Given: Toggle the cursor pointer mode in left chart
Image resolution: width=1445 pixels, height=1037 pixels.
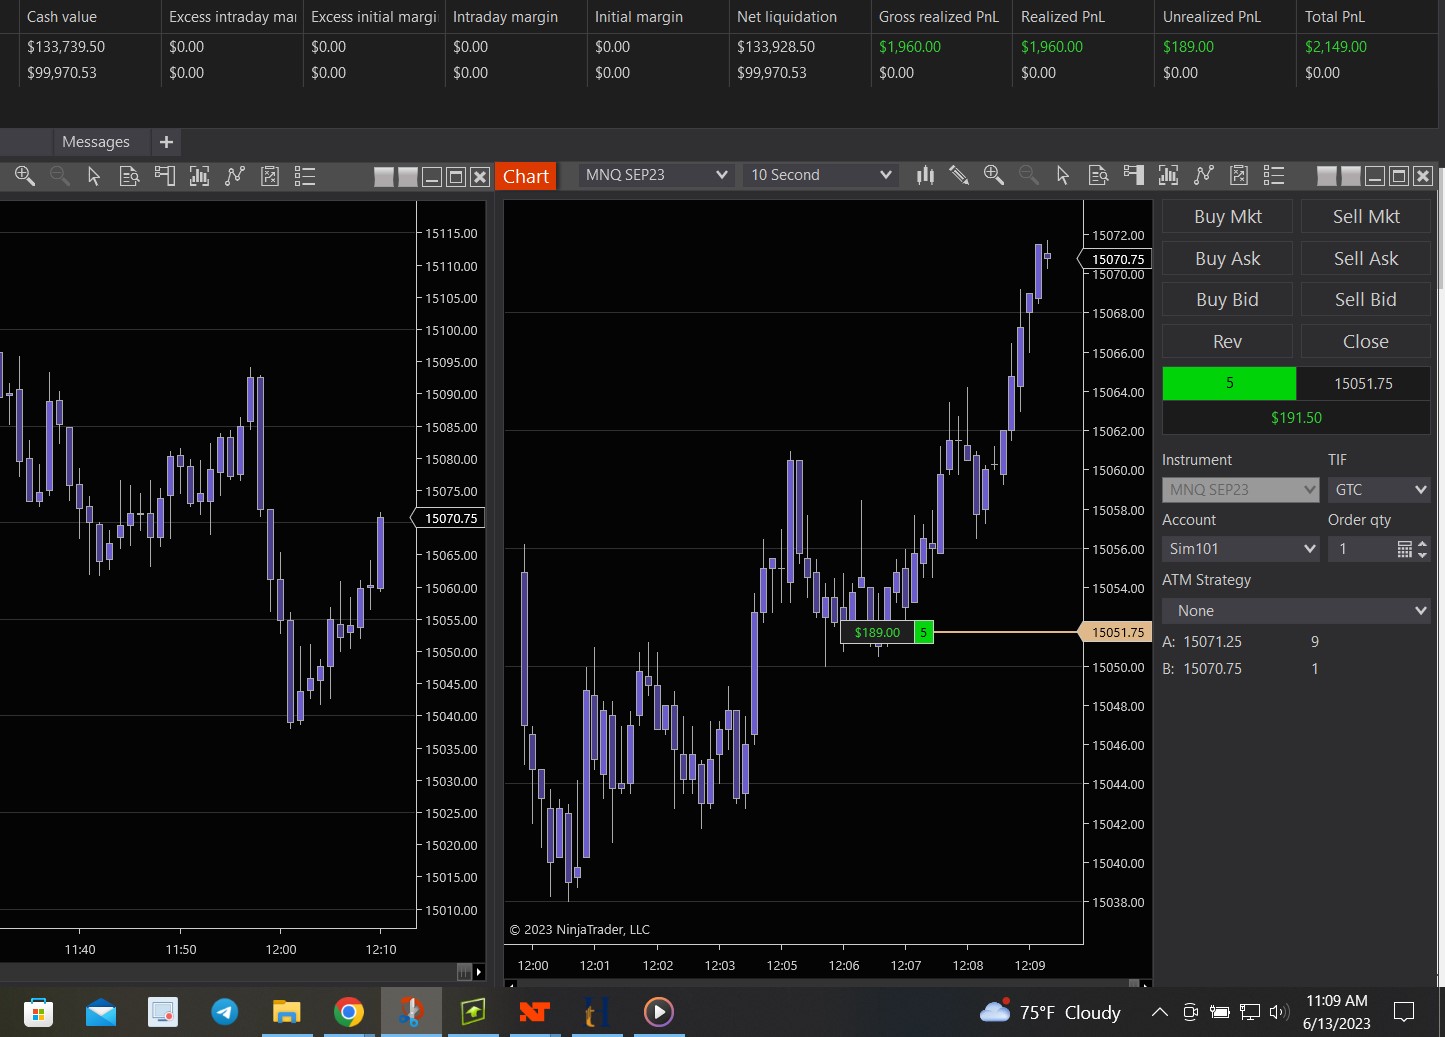Looking at the screenshot, I should (x=94, y=177).
